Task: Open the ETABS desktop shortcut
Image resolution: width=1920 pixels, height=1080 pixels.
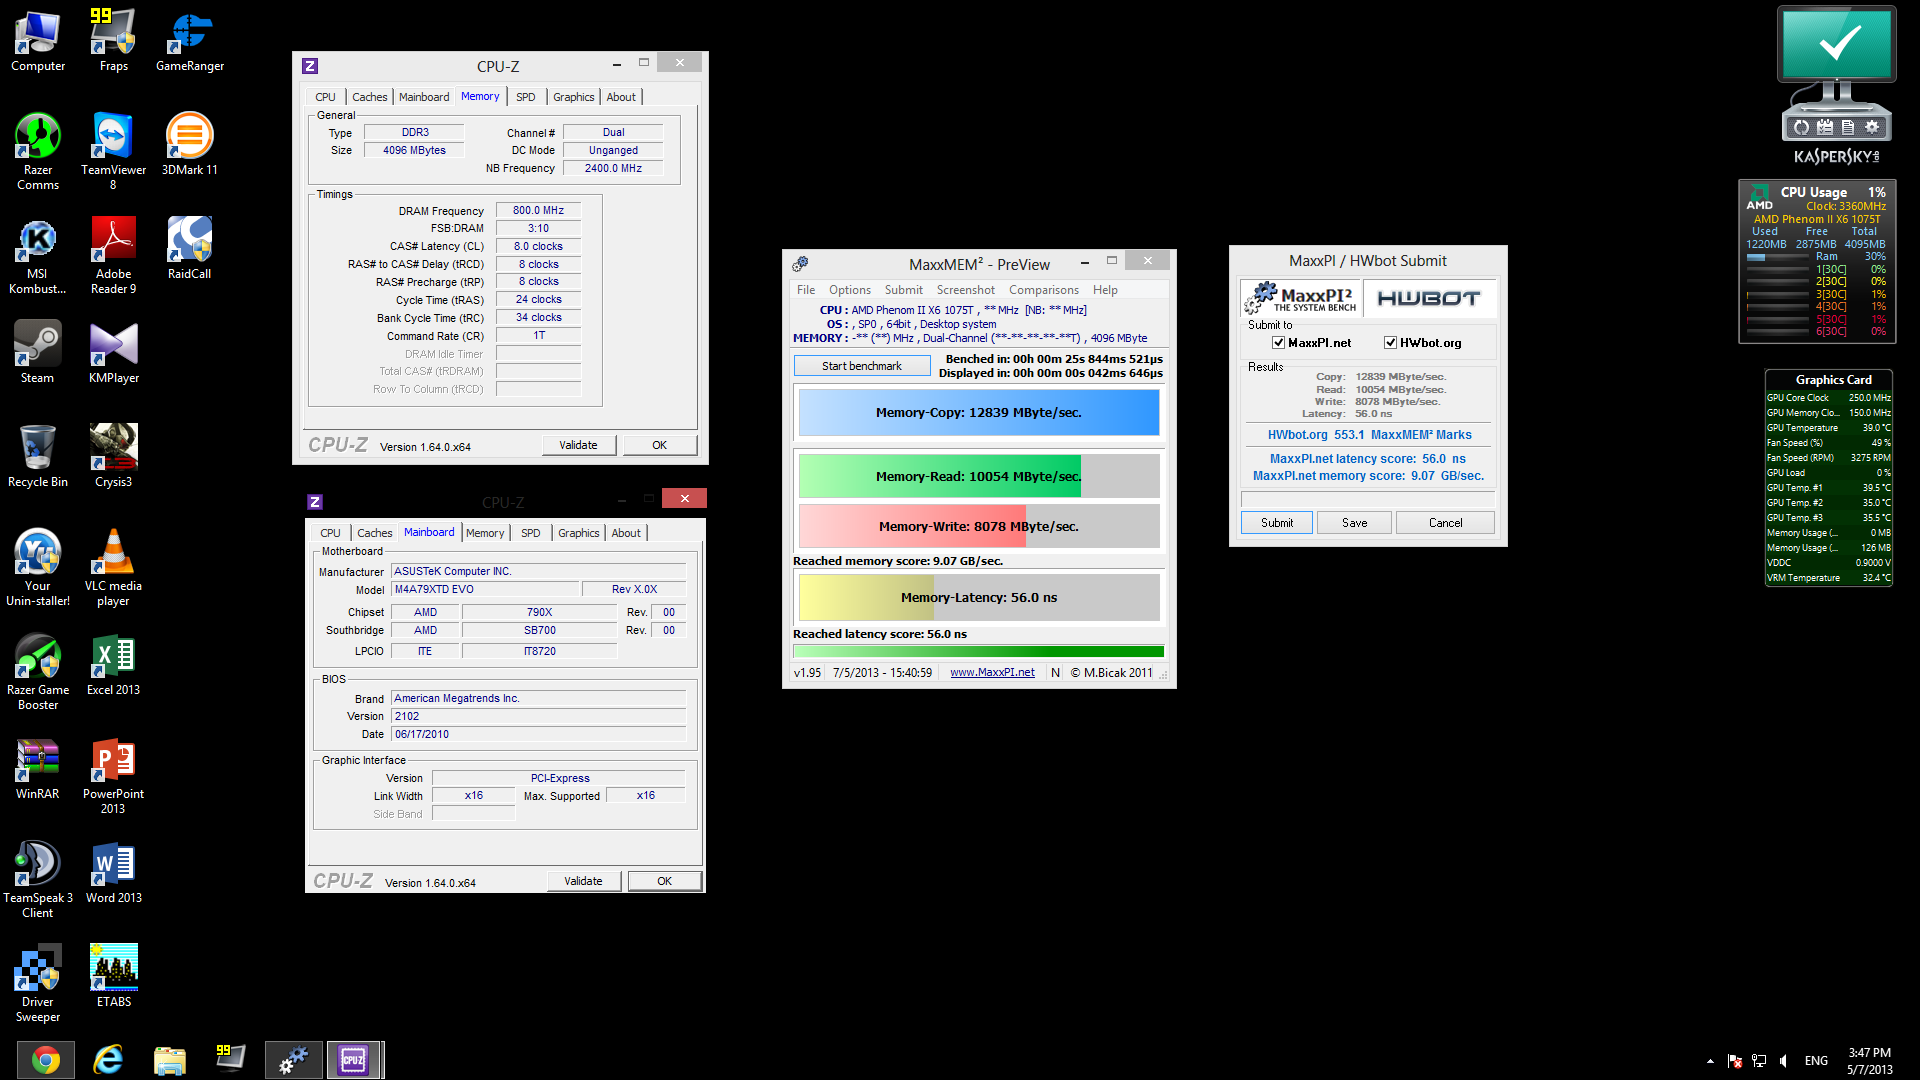Action: (113, 976)
